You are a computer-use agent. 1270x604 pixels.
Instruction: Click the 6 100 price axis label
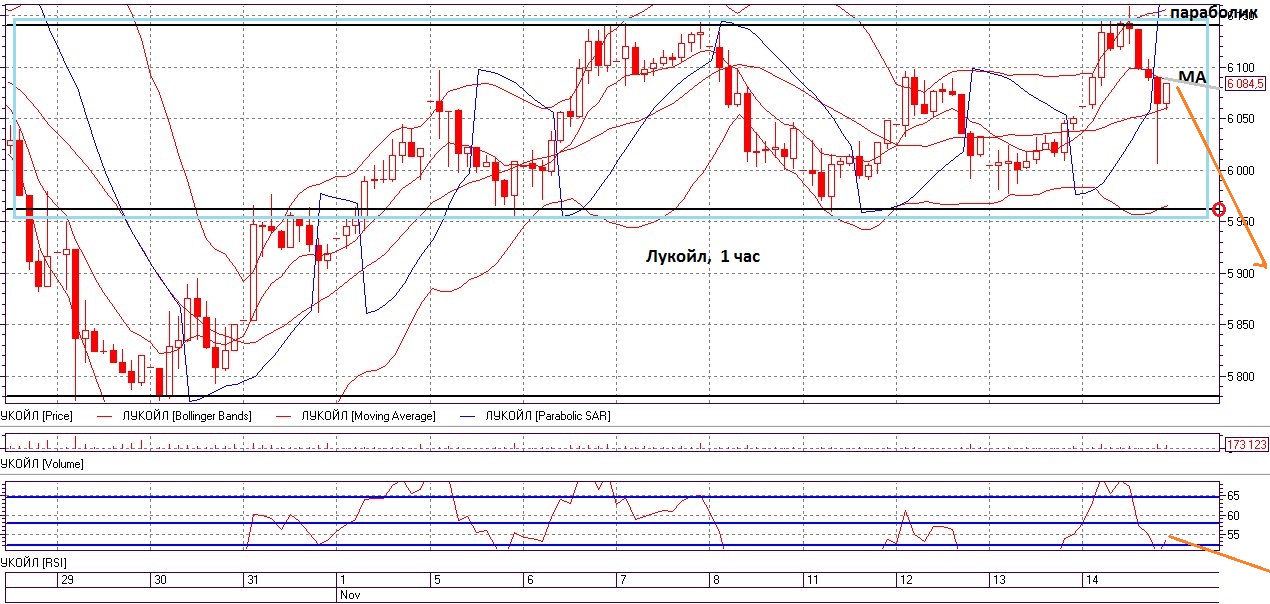coord(1239,67)
